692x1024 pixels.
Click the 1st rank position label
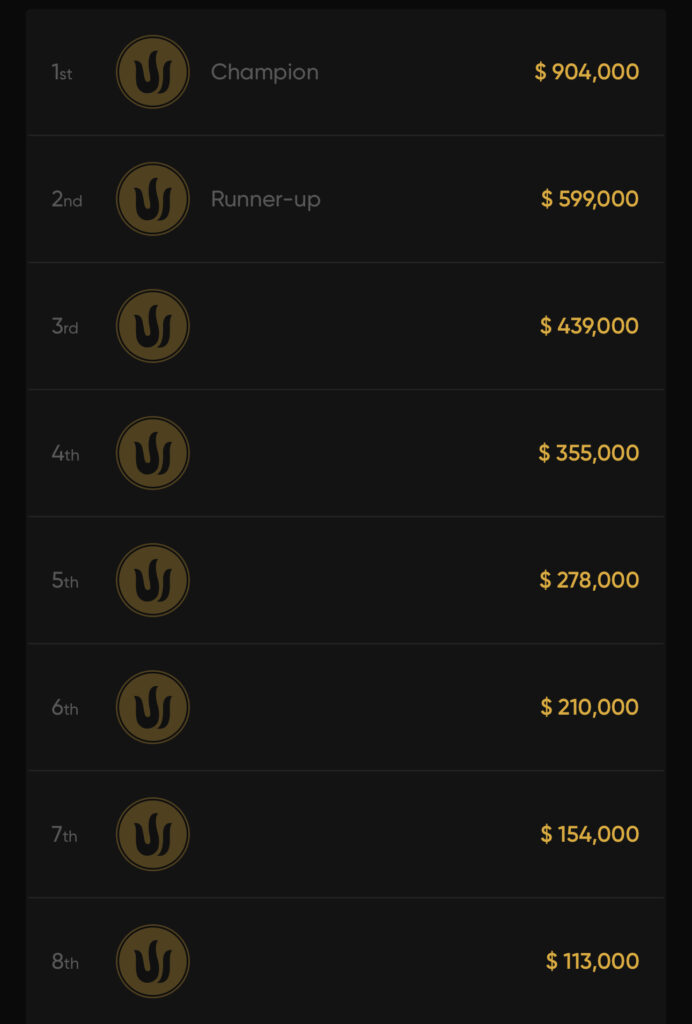(62, 73)
